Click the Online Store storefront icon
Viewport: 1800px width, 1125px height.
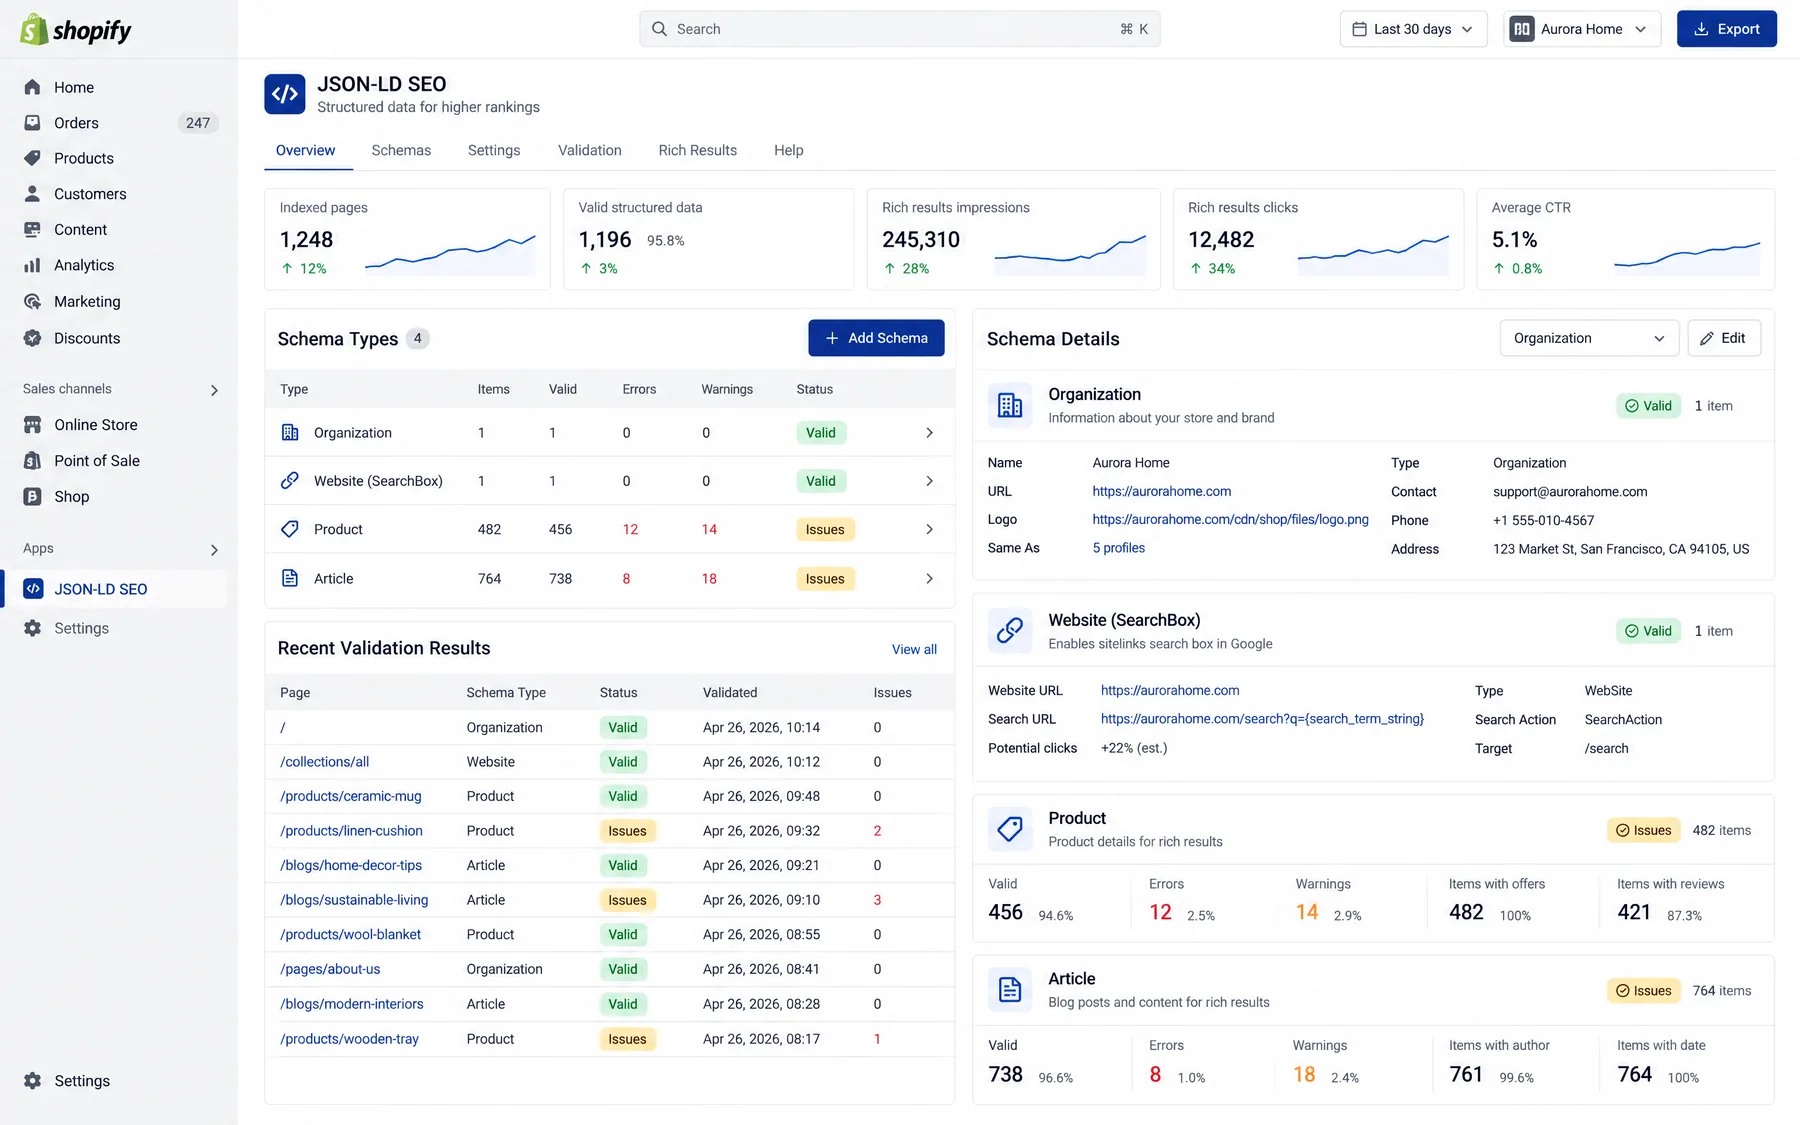click(x=33, y=425)
